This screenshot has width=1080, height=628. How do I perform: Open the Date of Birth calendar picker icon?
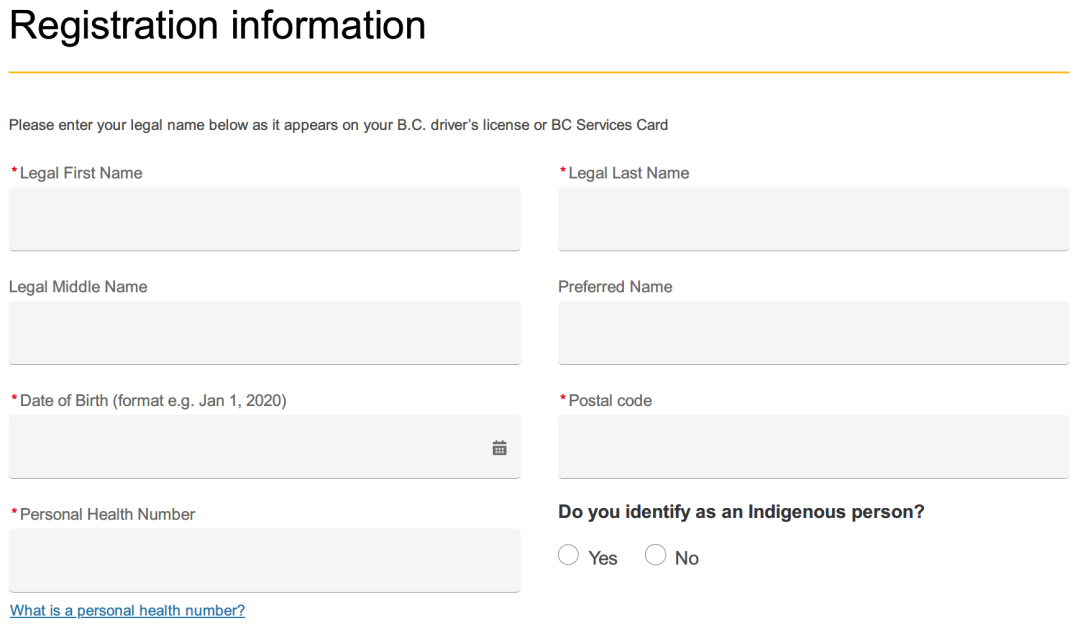500,448
